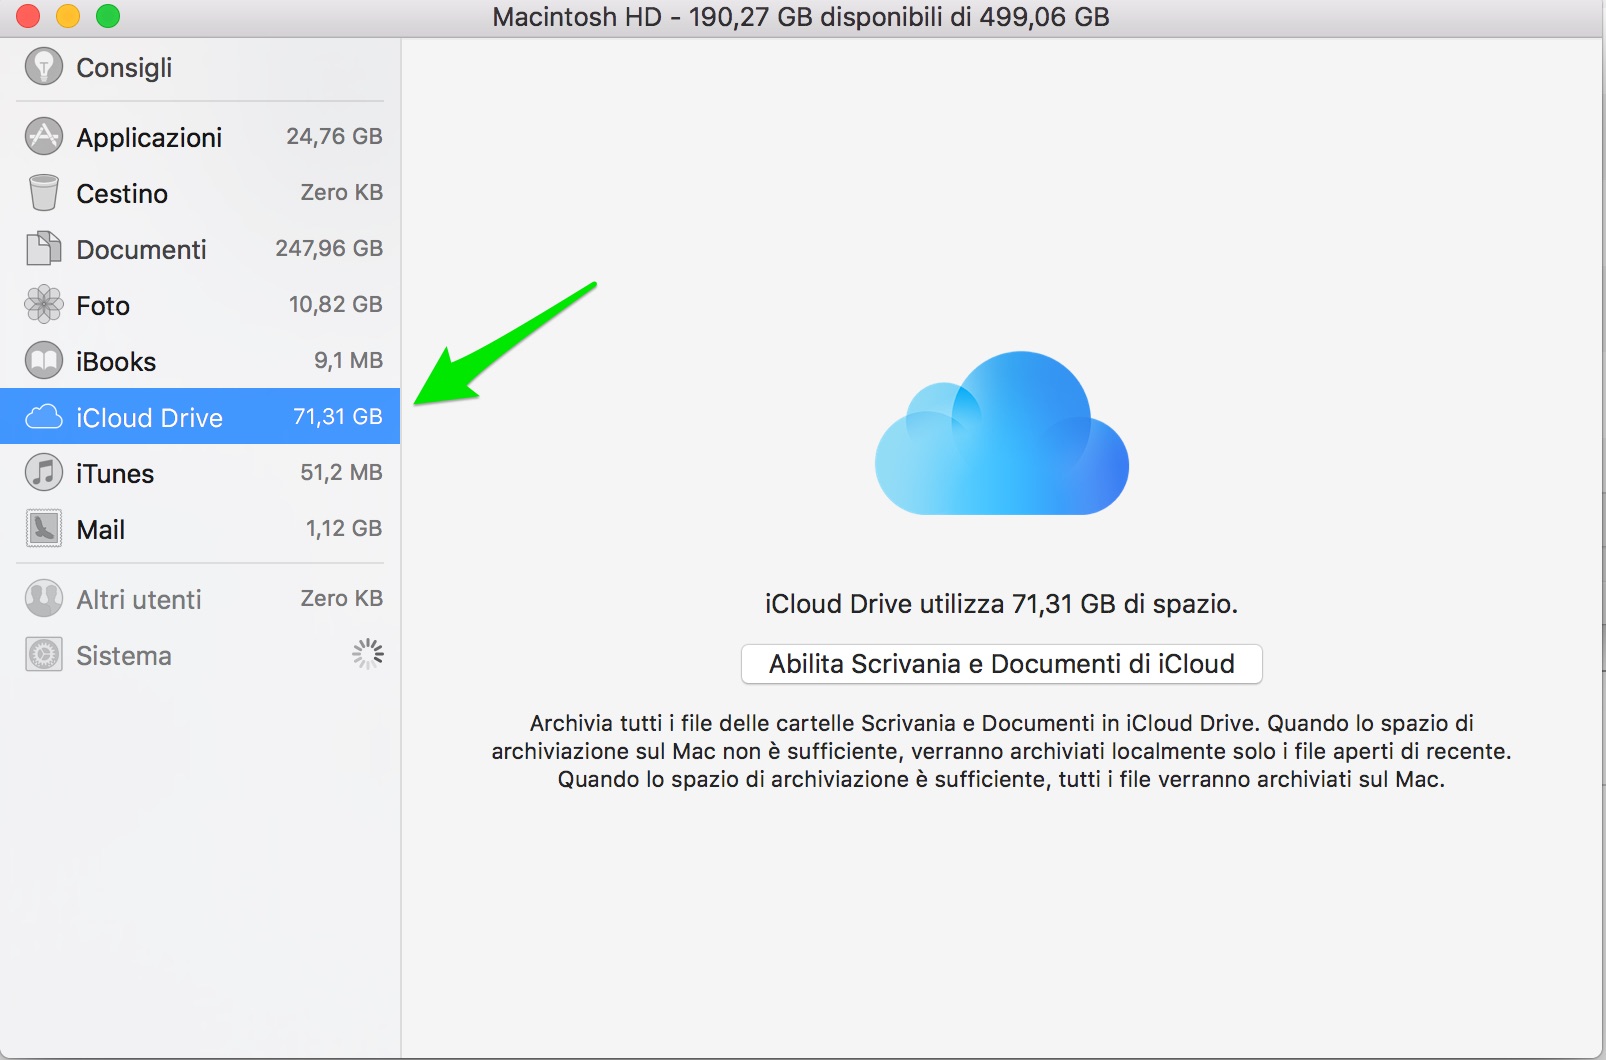This screenshot has height=1060, width=1606.
Task: Click the Altri utenti people icon
Action: coord(44,599)
